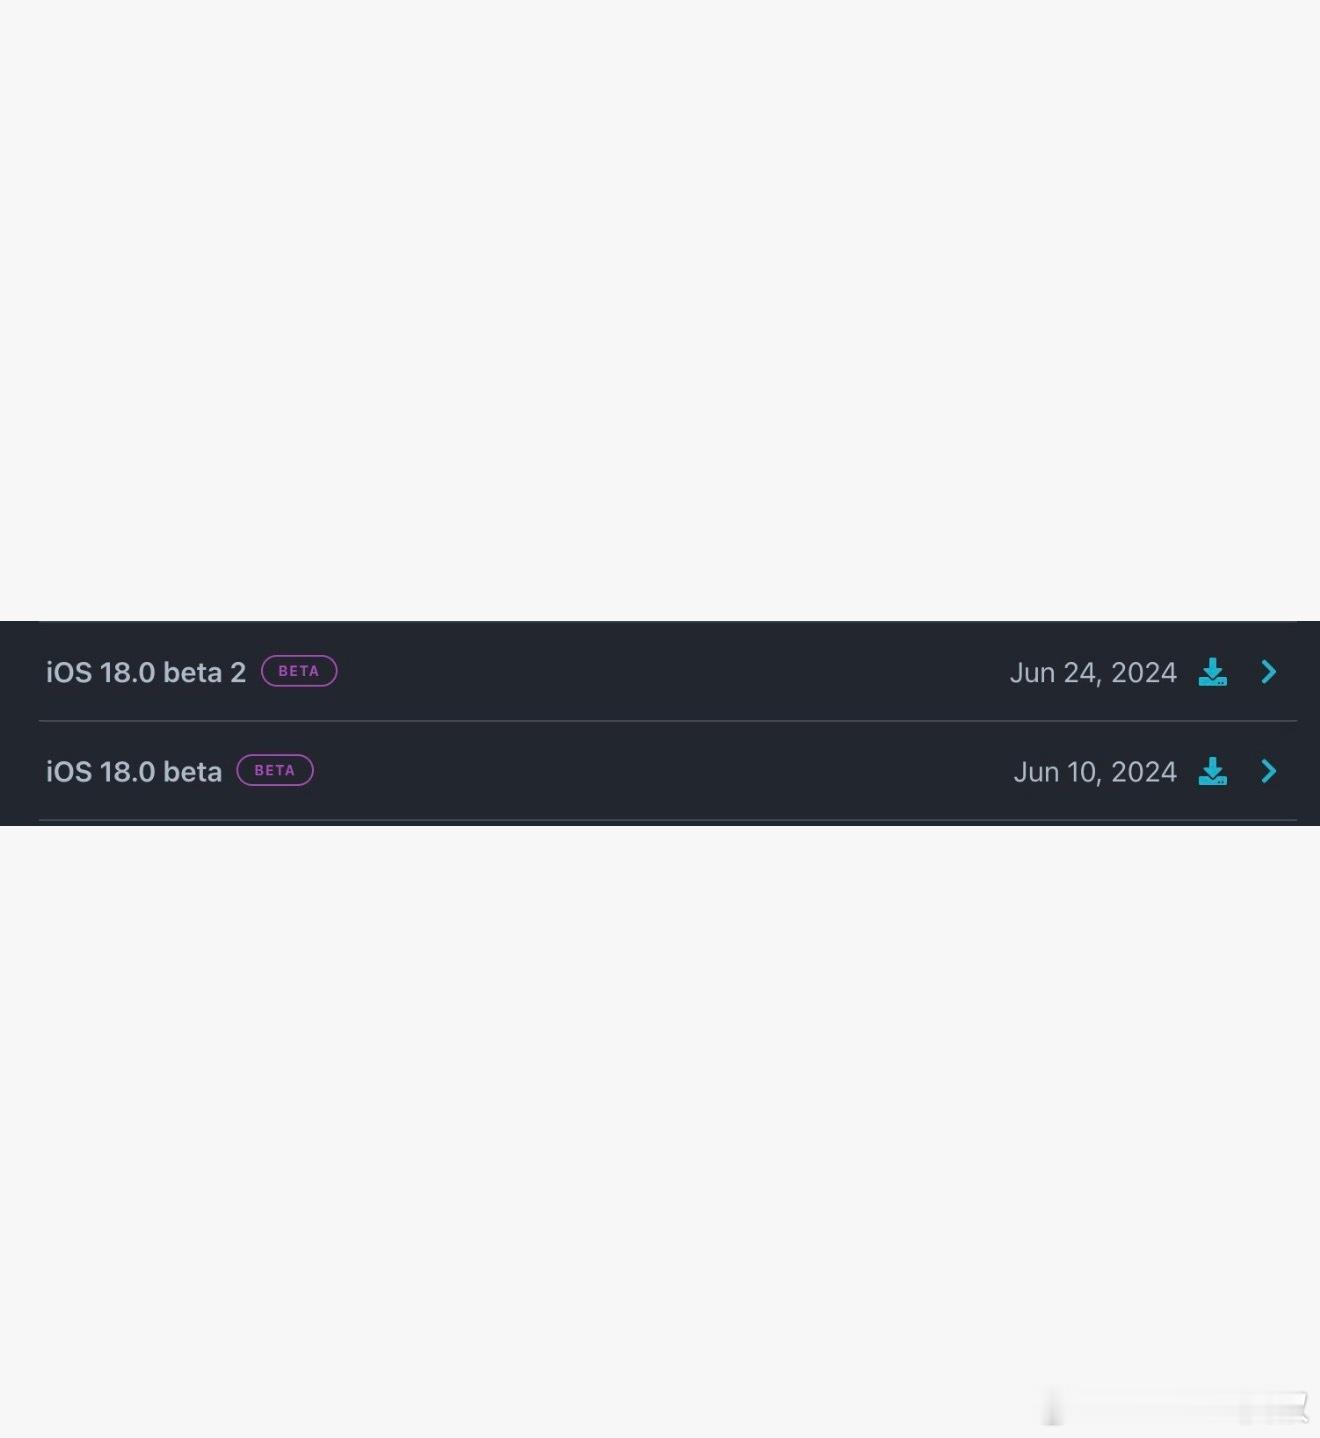Open the iOS 18.0 beta 2 title
The width and height of the screenshot is (1320, 1438).
(x=146, y=672)
